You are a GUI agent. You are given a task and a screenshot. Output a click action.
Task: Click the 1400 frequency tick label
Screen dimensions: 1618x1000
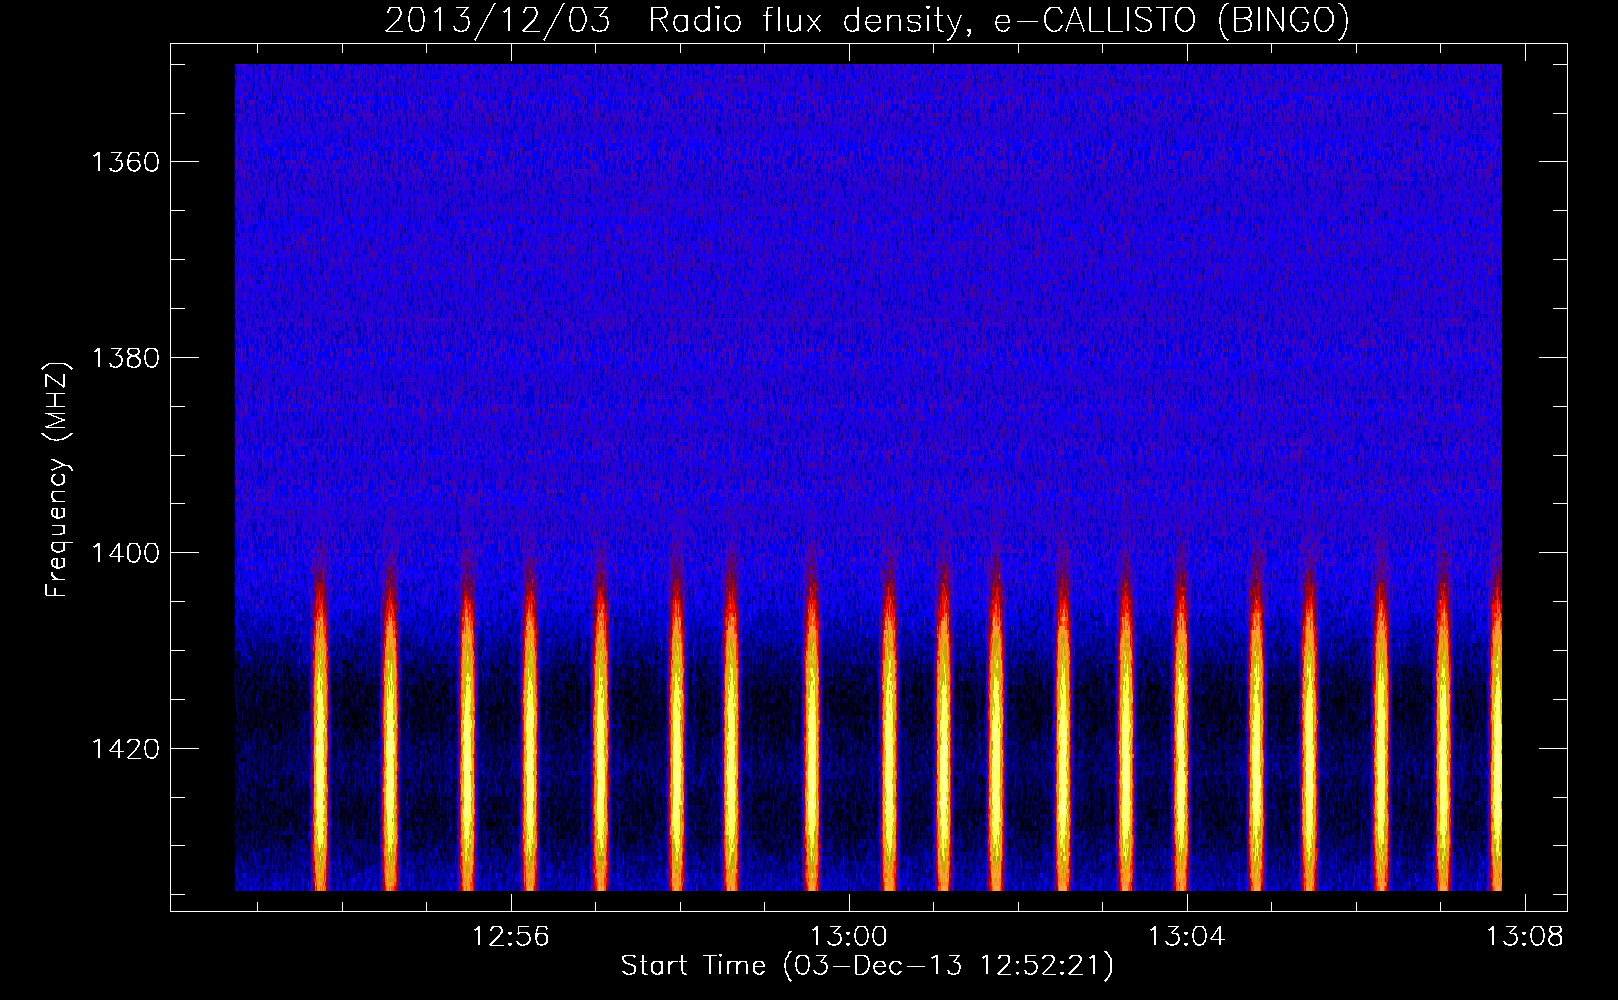tap(125, 553)
